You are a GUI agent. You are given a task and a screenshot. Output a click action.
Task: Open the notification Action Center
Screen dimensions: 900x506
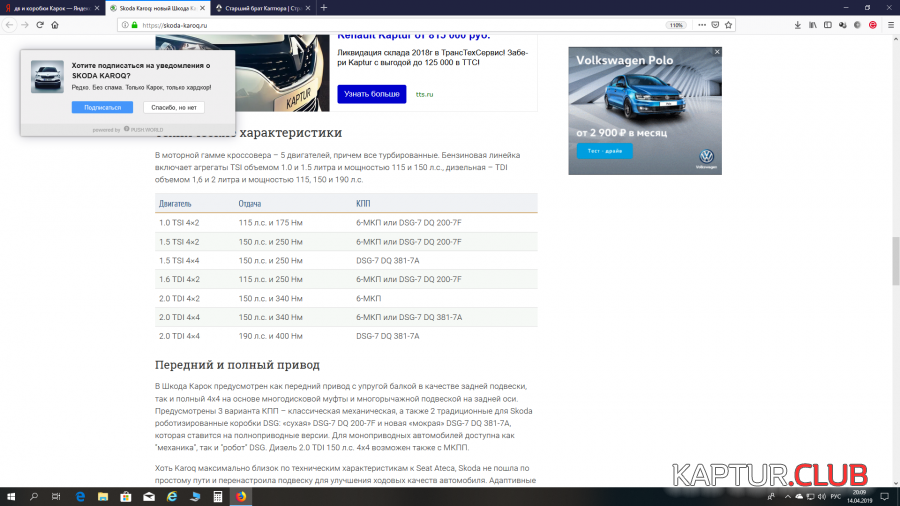[x=885, y=497]
